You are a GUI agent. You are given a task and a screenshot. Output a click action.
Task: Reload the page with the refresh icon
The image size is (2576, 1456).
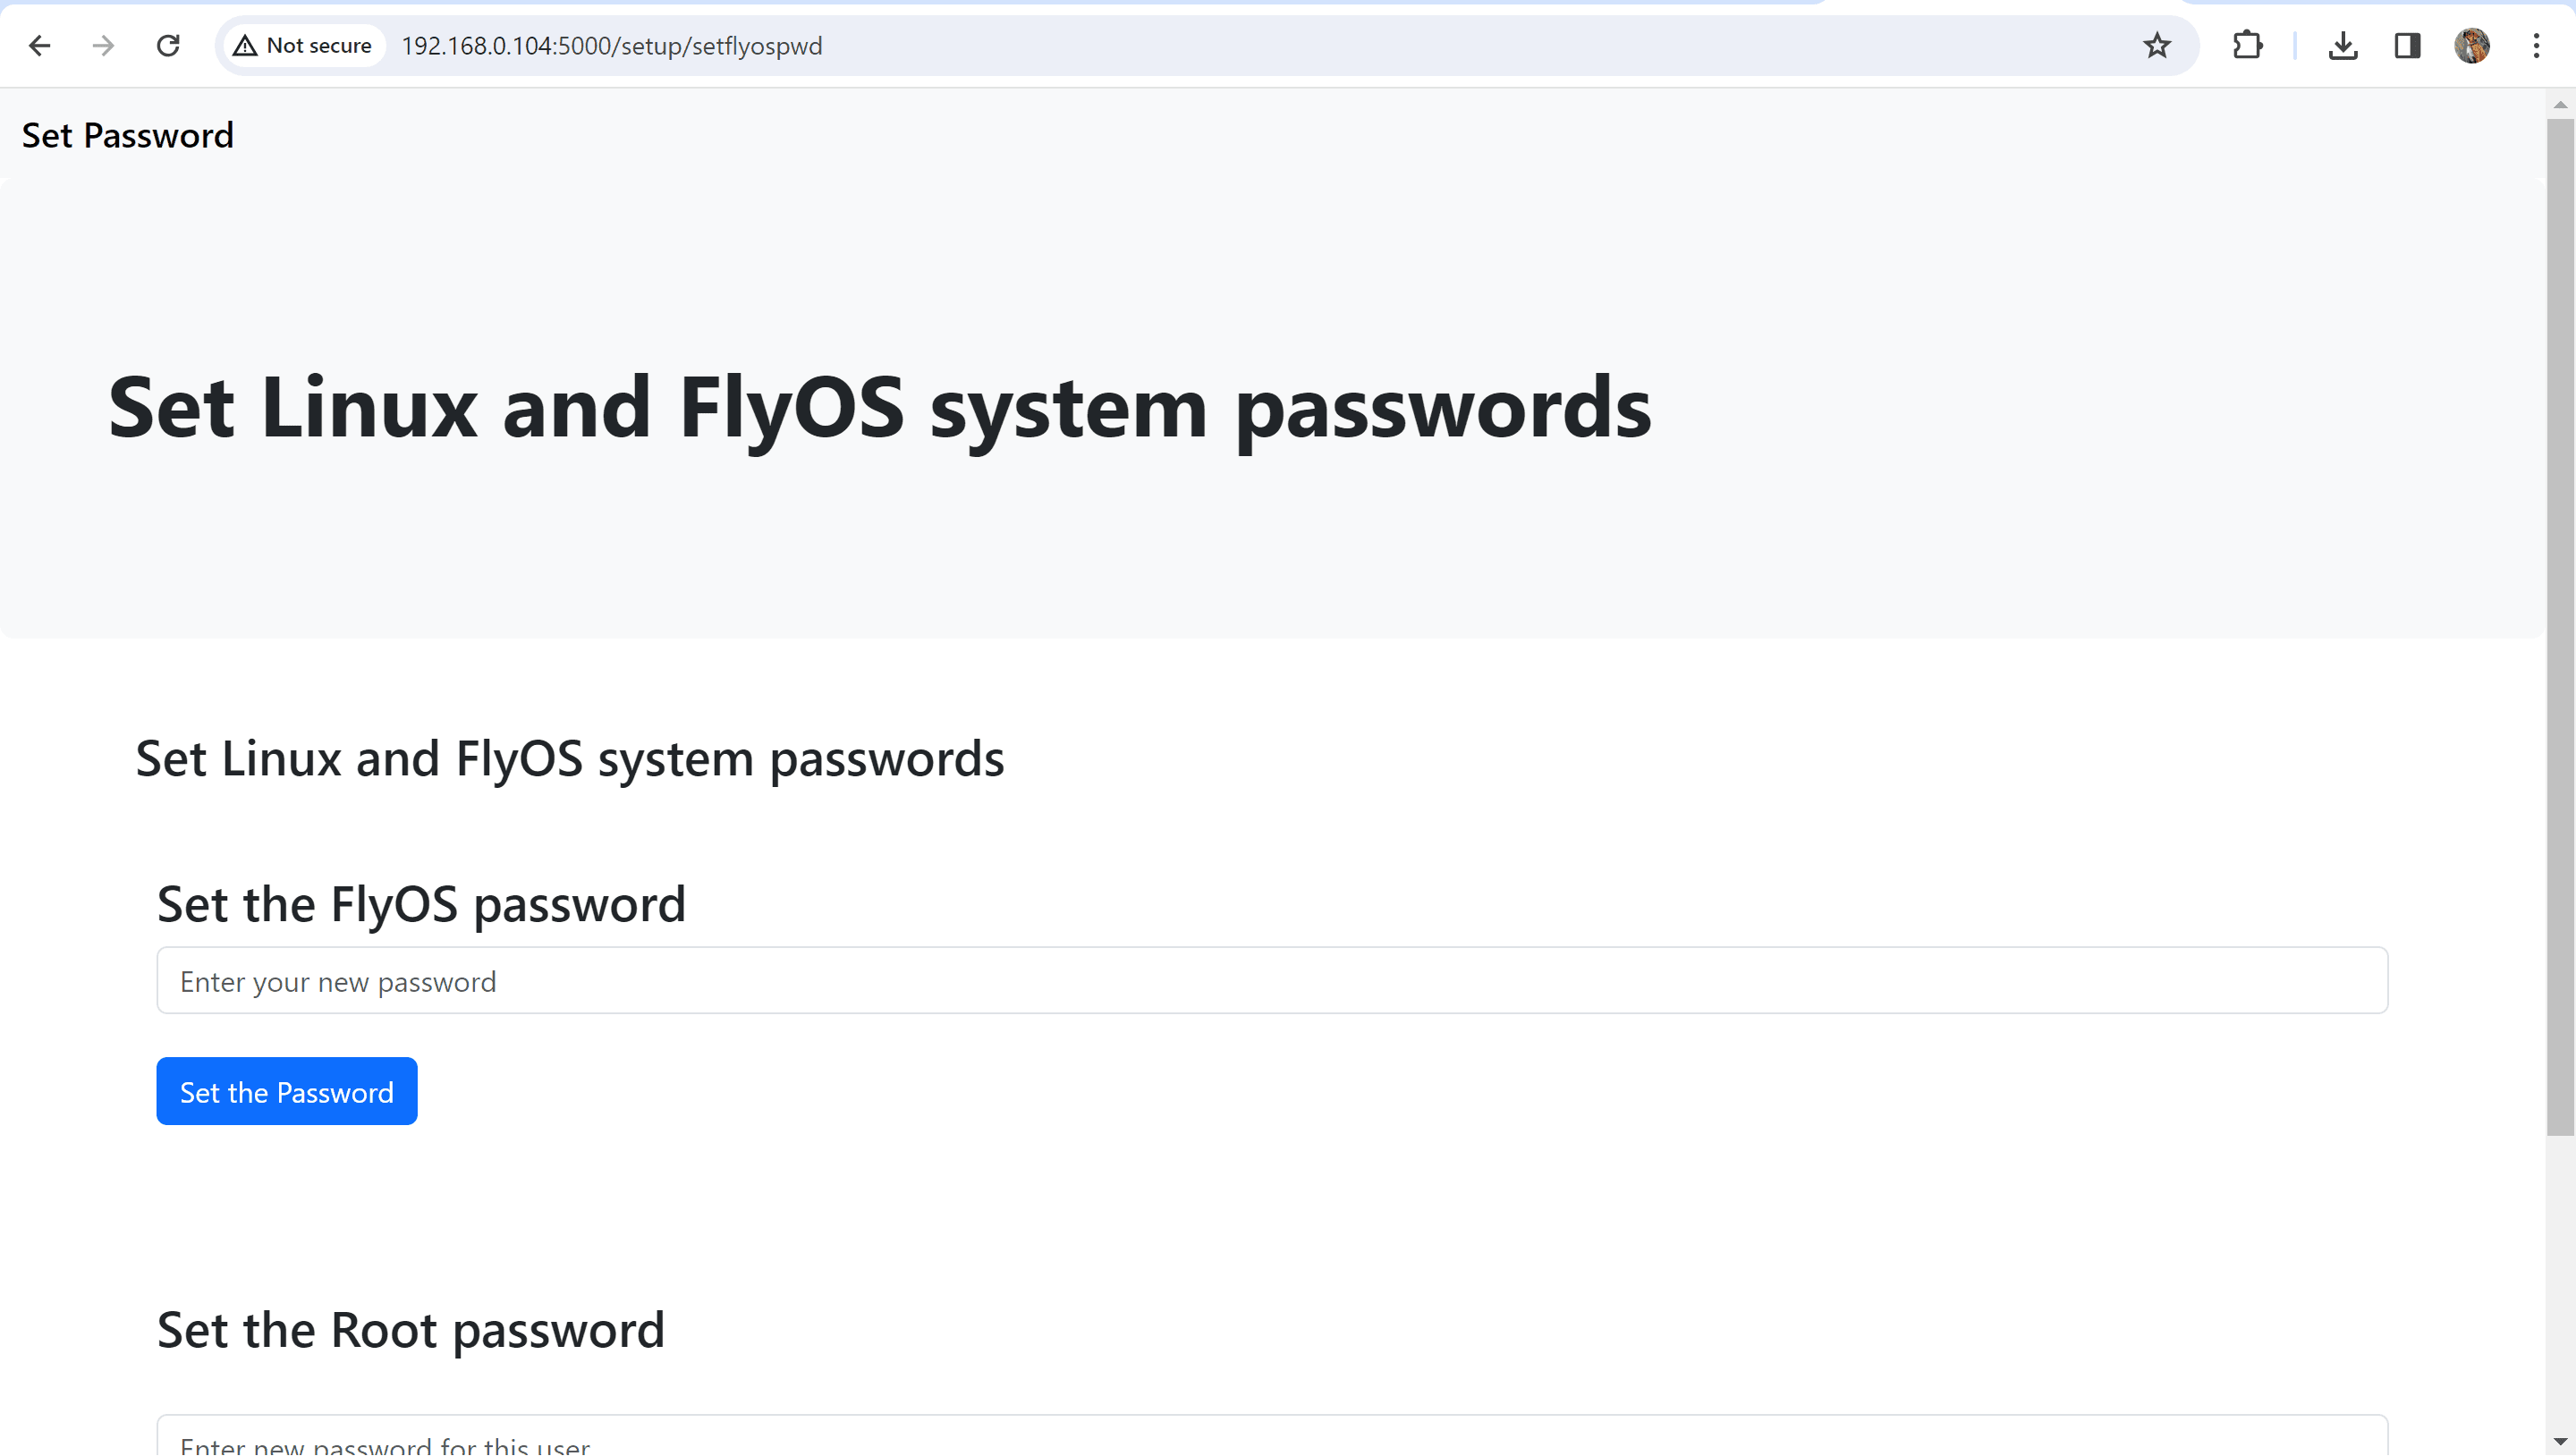click(168, 46)
